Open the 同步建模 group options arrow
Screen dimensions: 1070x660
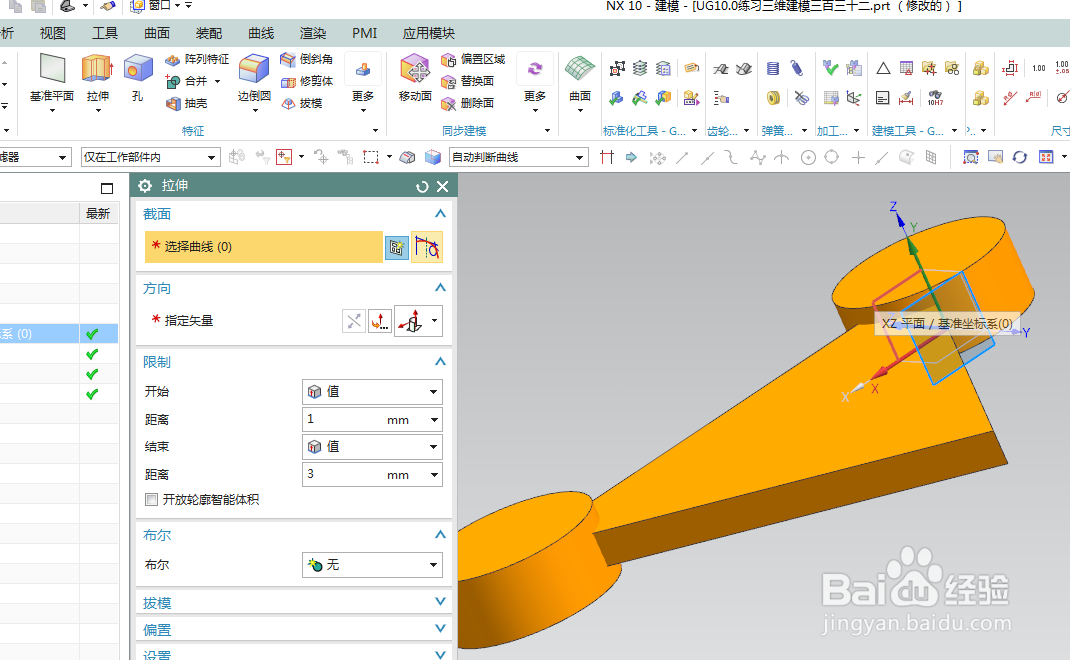click(x=547, y=130)
